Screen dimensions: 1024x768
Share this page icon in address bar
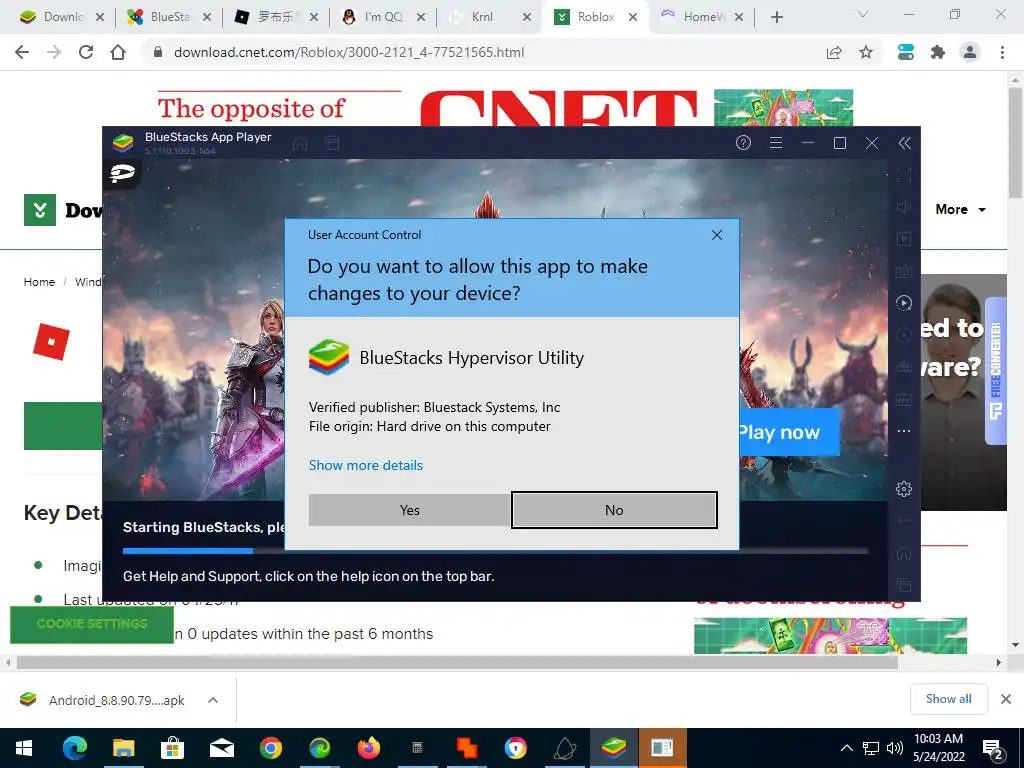pos(834,52)
